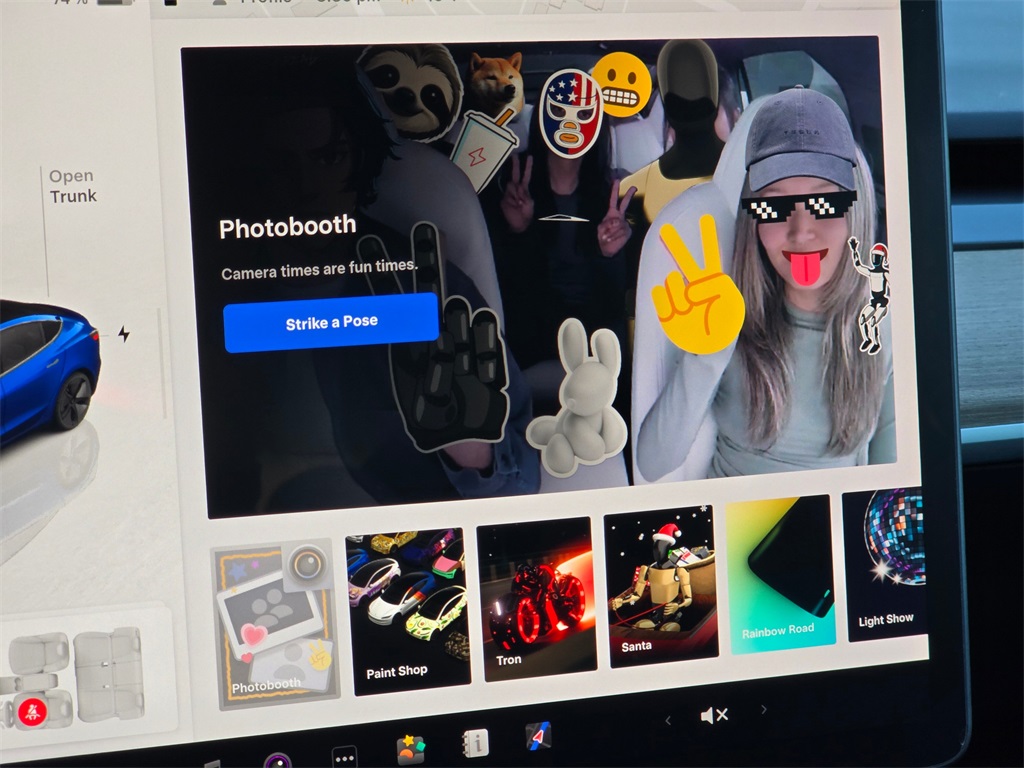Launch the Tron tile
This screenshot has height=768, width=1024.
point(535,600)
